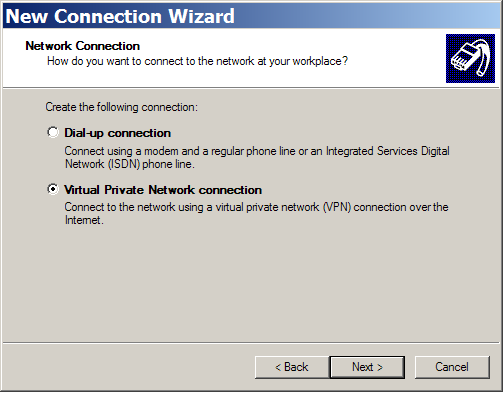Click the workplace connection question subtitle
Screen dimensions: 503x393
(x=197, y=61)
